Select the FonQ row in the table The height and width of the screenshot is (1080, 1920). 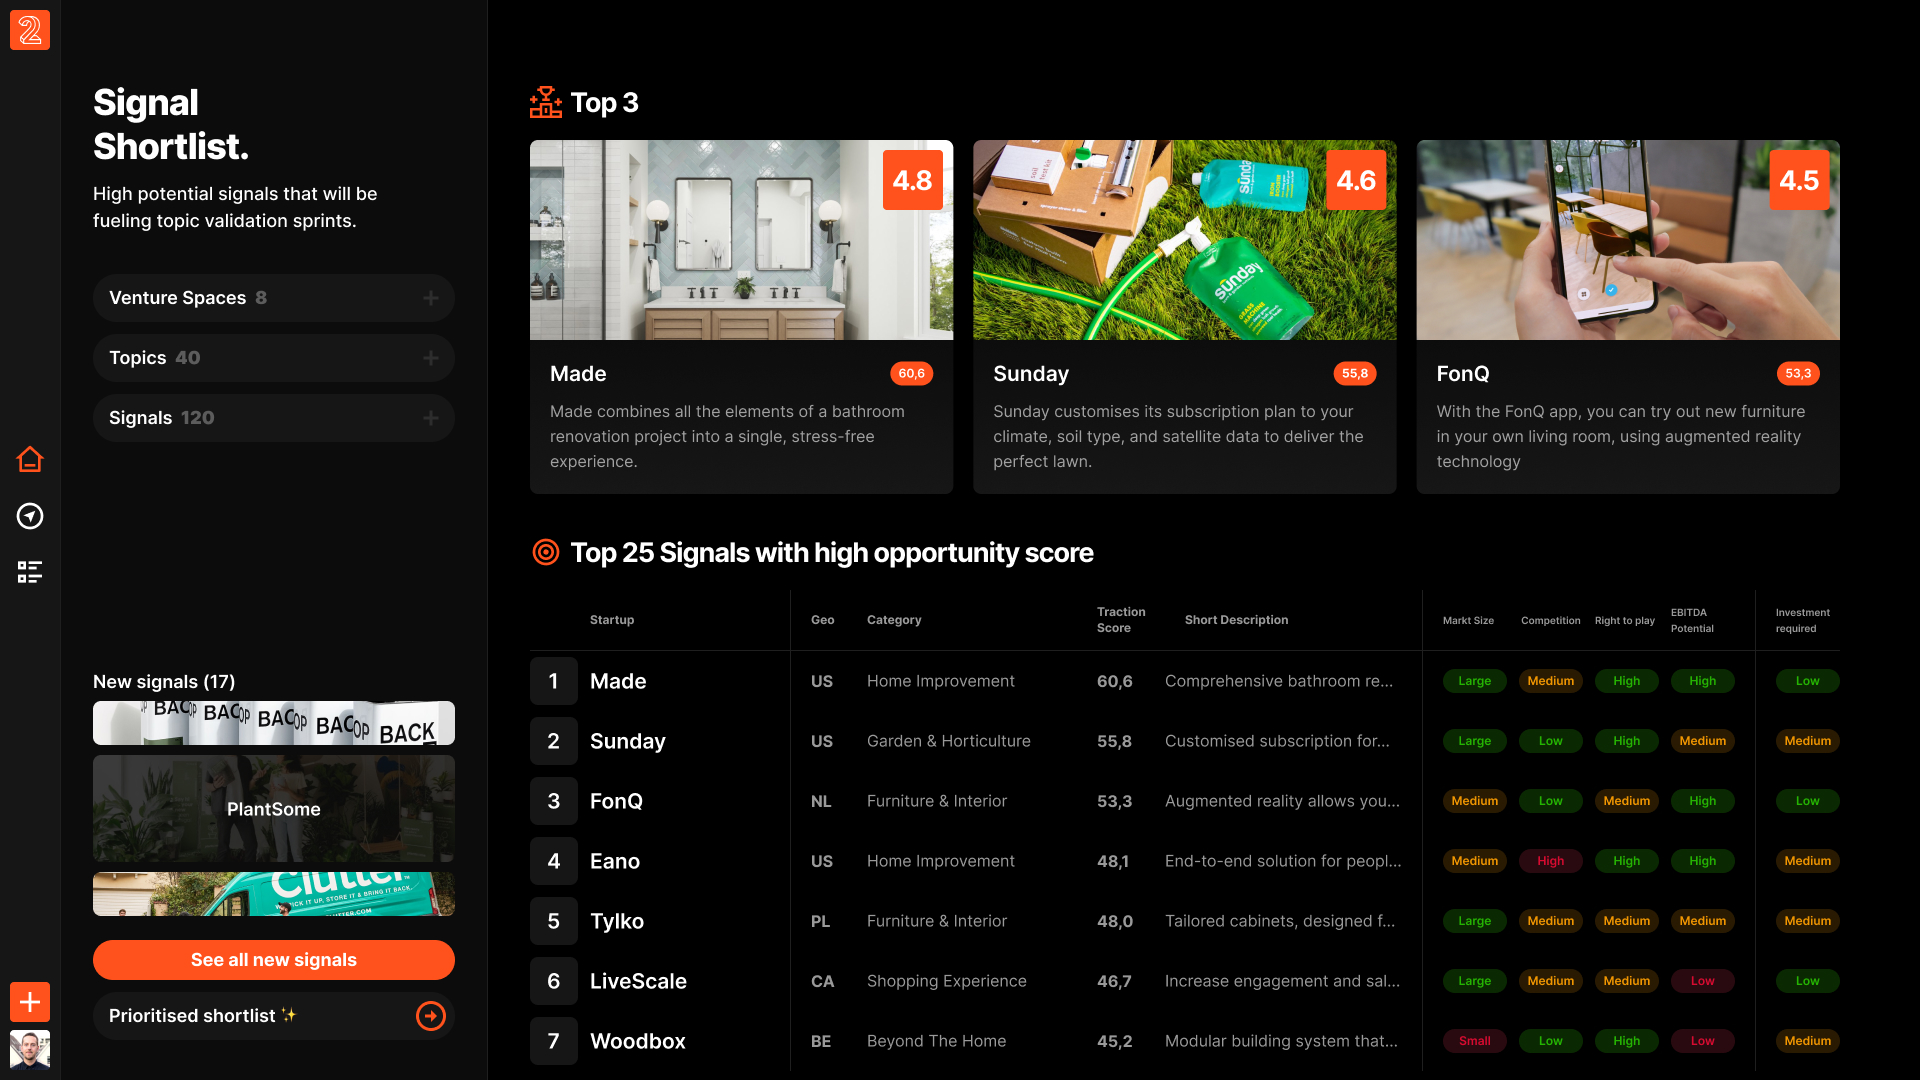[1184, 801]
